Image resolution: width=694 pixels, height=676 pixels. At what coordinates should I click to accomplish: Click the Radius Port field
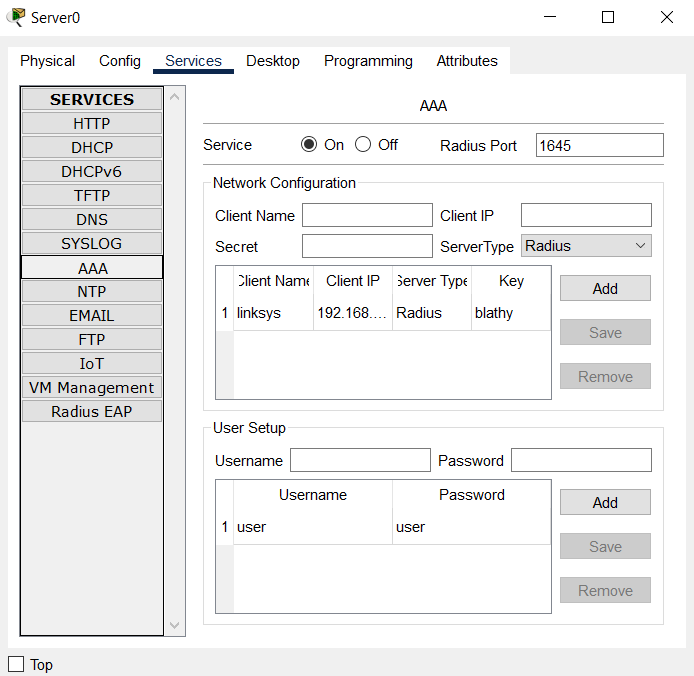pos(599,146)
